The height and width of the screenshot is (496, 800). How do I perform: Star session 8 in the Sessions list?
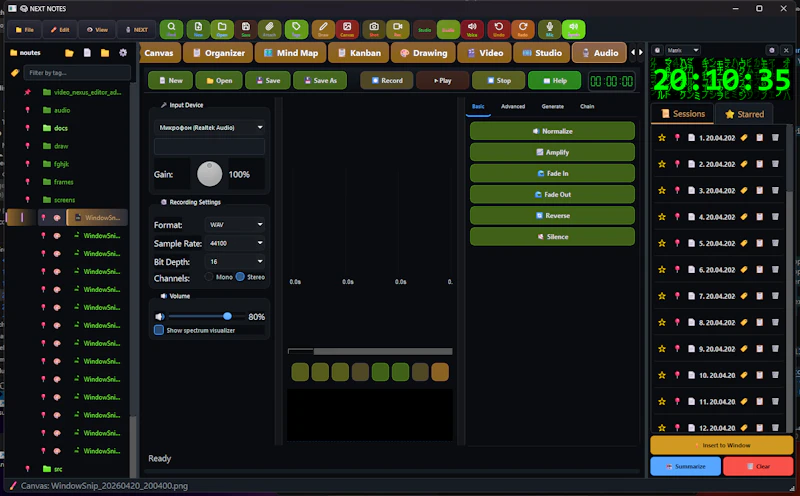[x=662, y=323]
